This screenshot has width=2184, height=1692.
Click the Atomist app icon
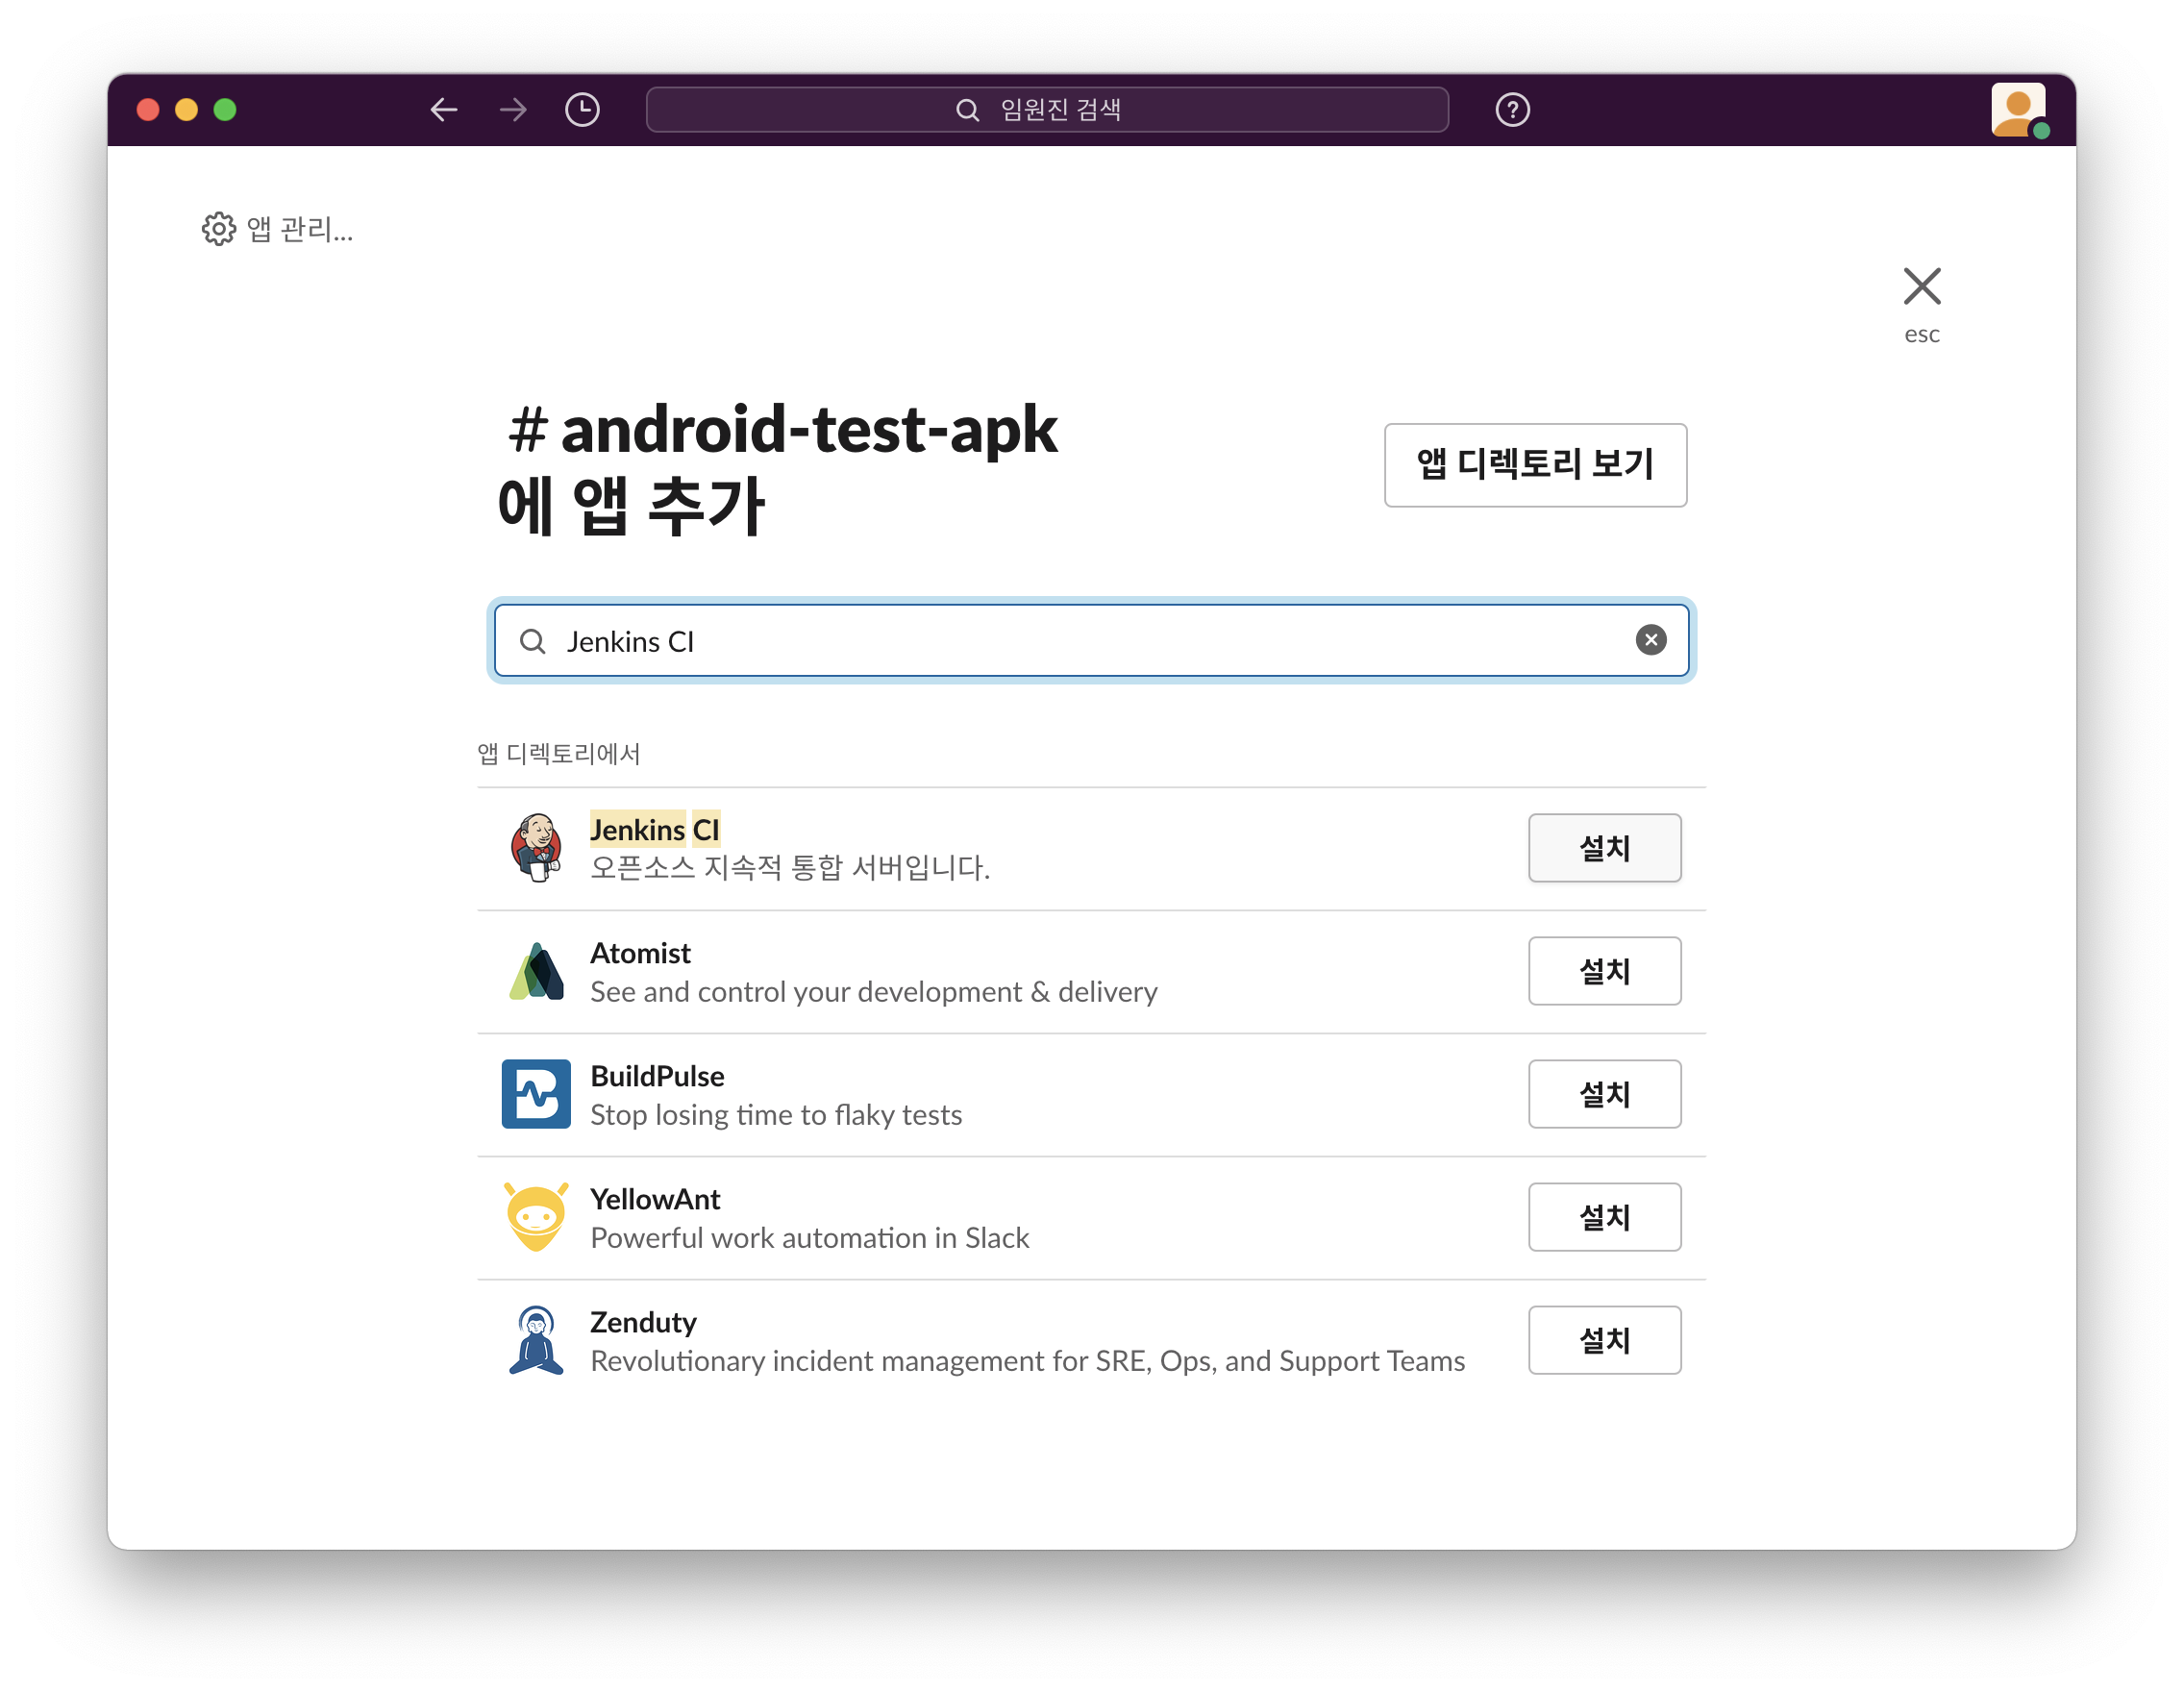(x=536, y=971)
